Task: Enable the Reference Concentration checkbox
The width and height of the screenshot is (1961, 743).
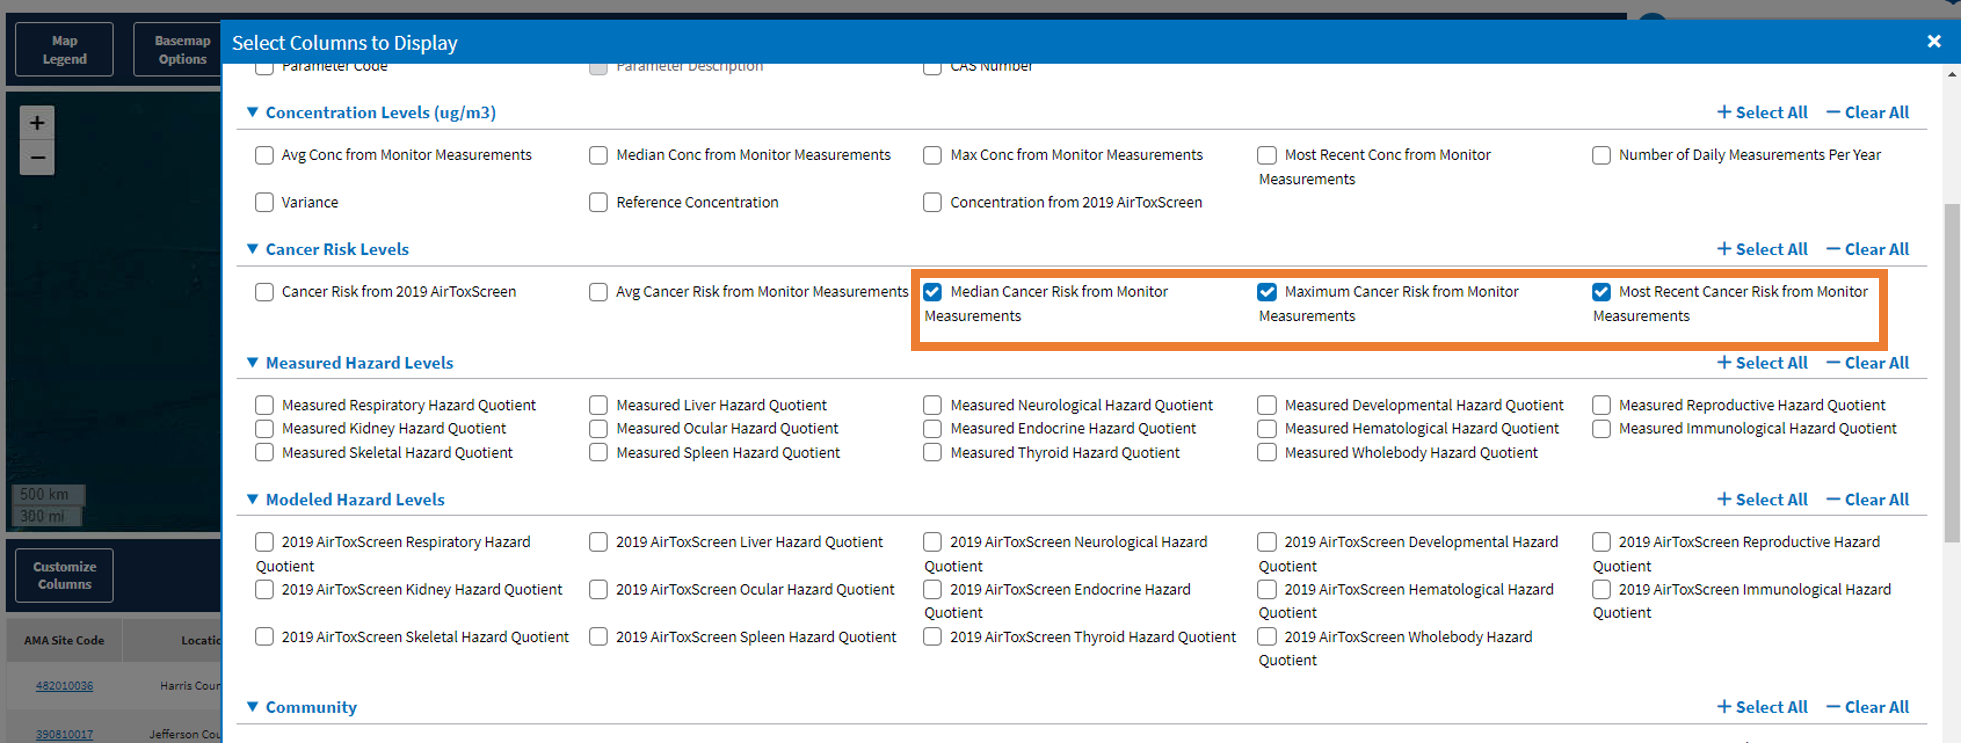Action: click(598, 202)
